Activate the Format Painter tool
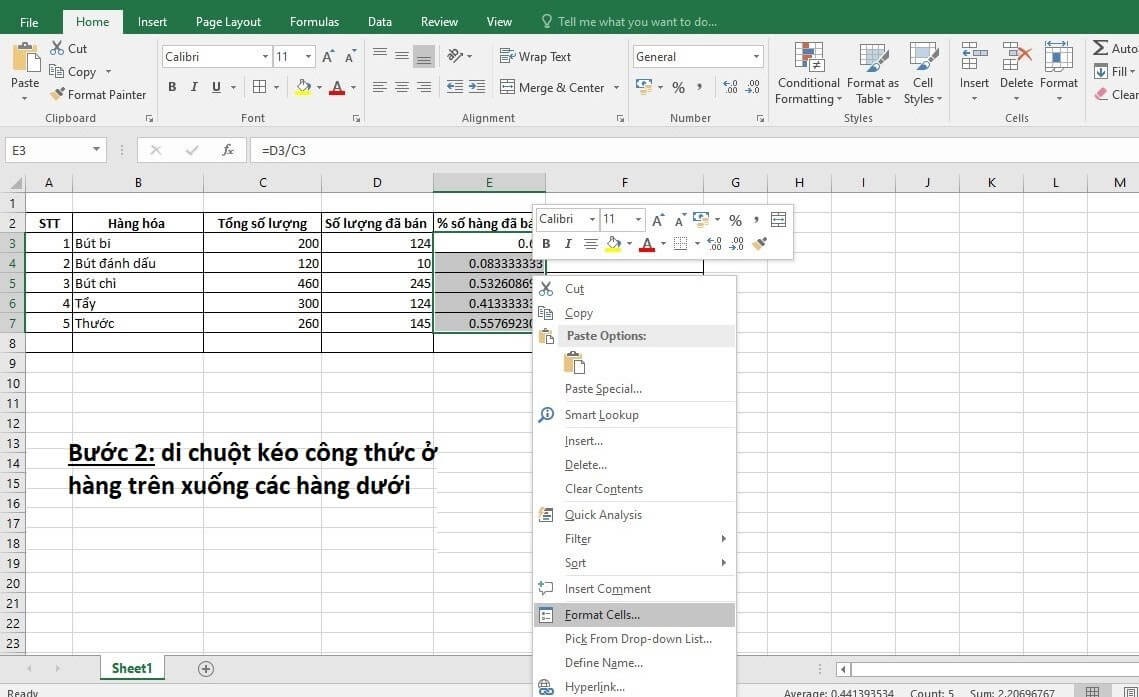 98,94
